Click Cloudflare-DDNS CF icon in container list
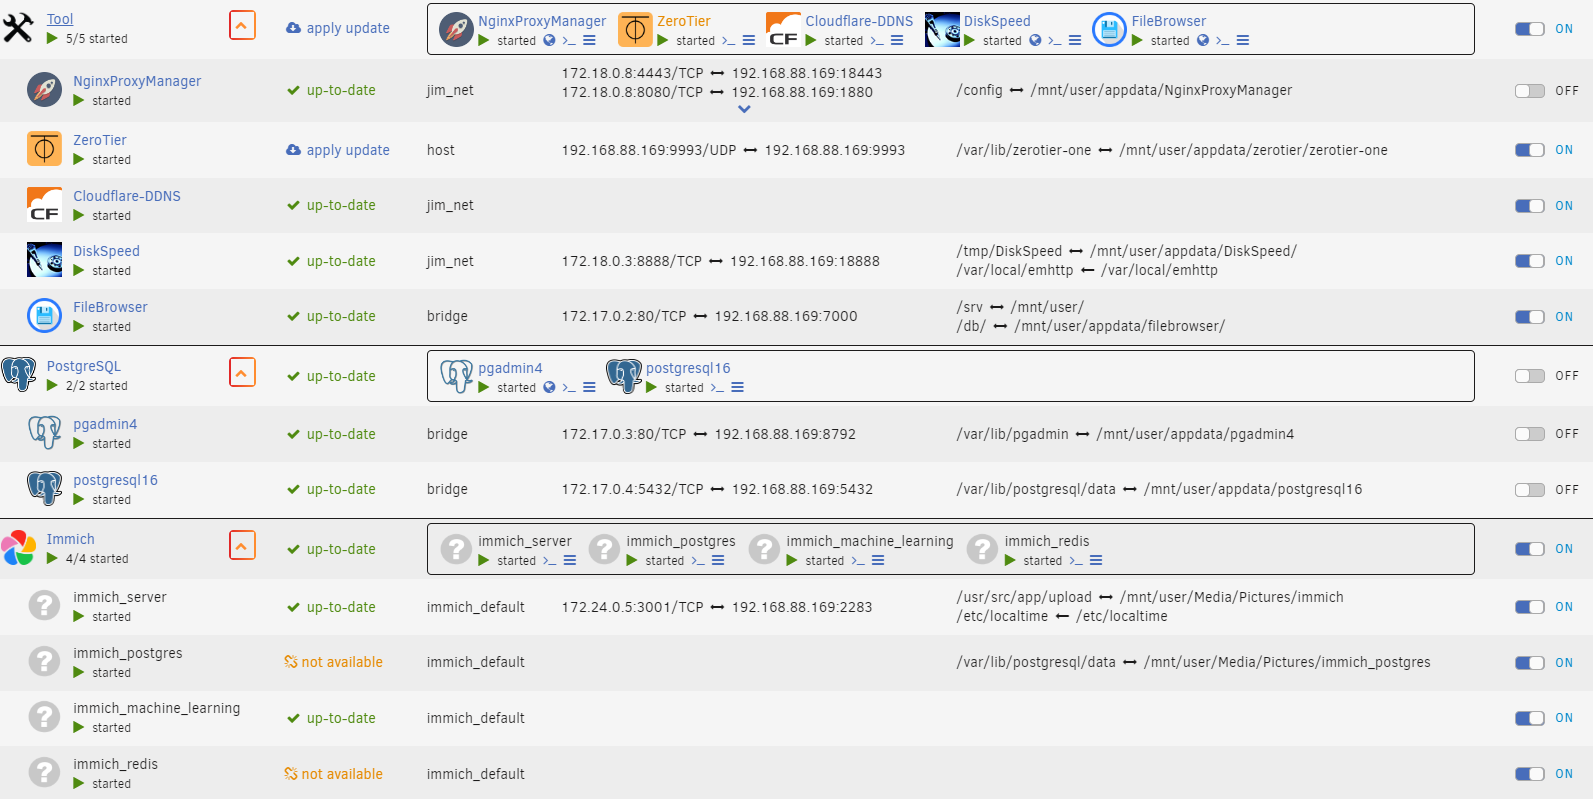Screen dimensions: 1593x799 coord(44,205)
